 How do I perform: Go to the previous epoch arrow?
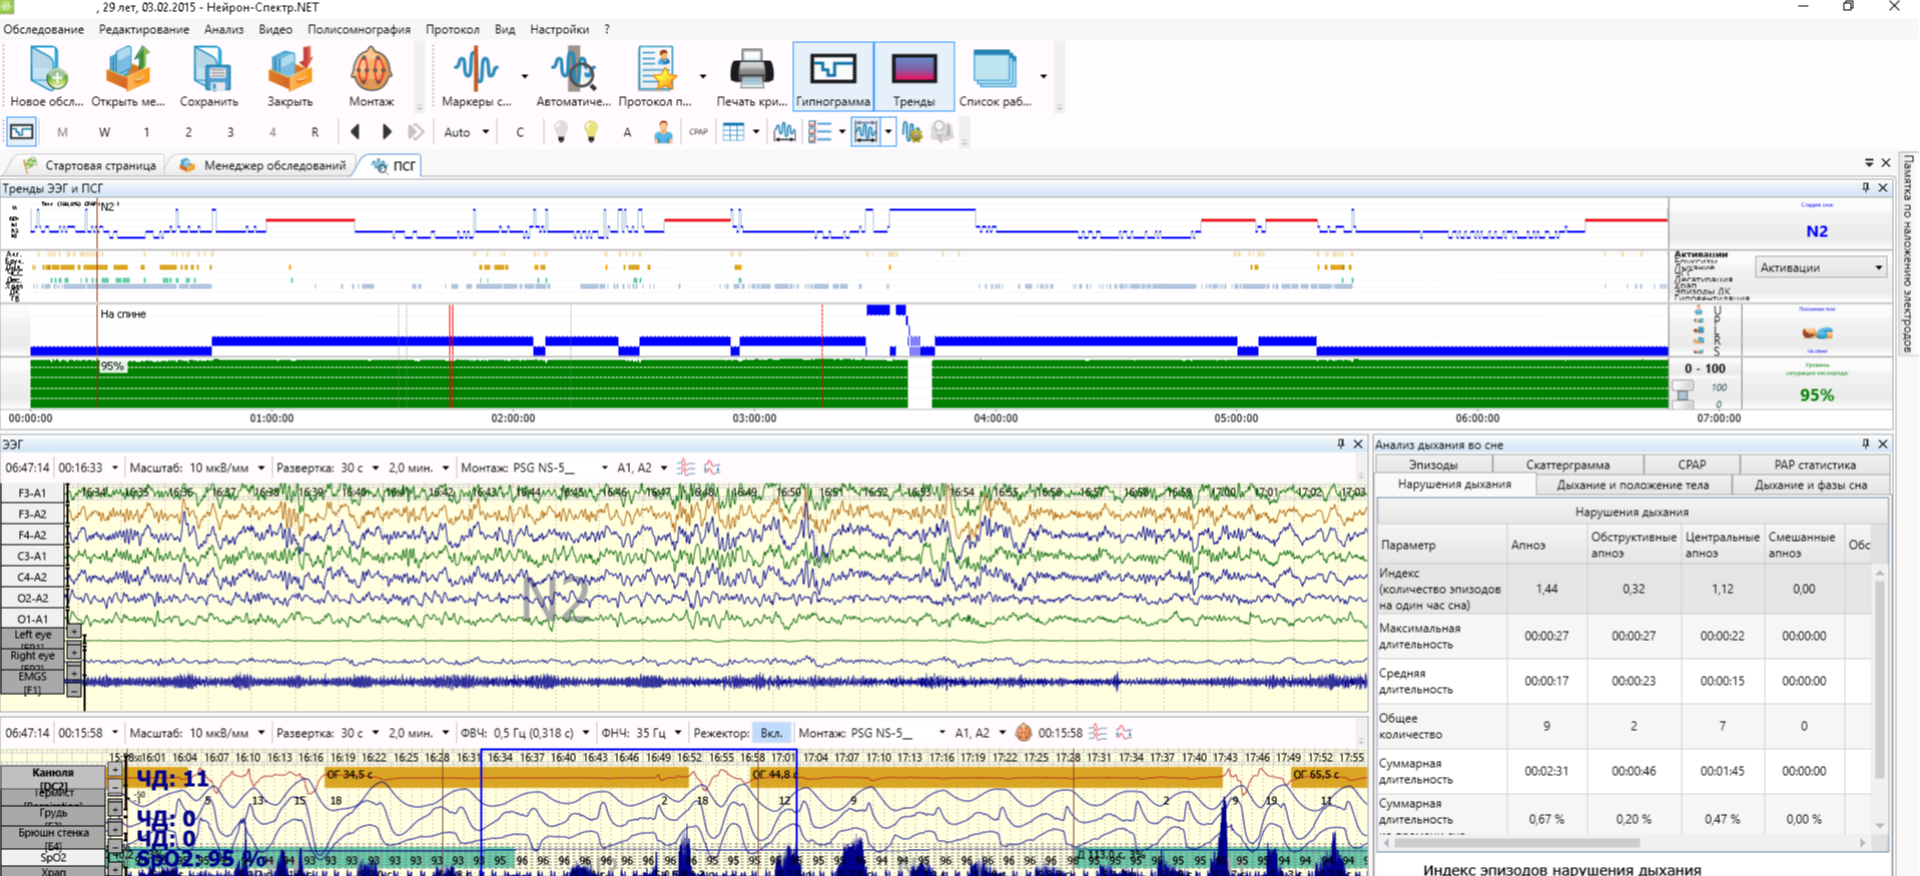point(355,132)
